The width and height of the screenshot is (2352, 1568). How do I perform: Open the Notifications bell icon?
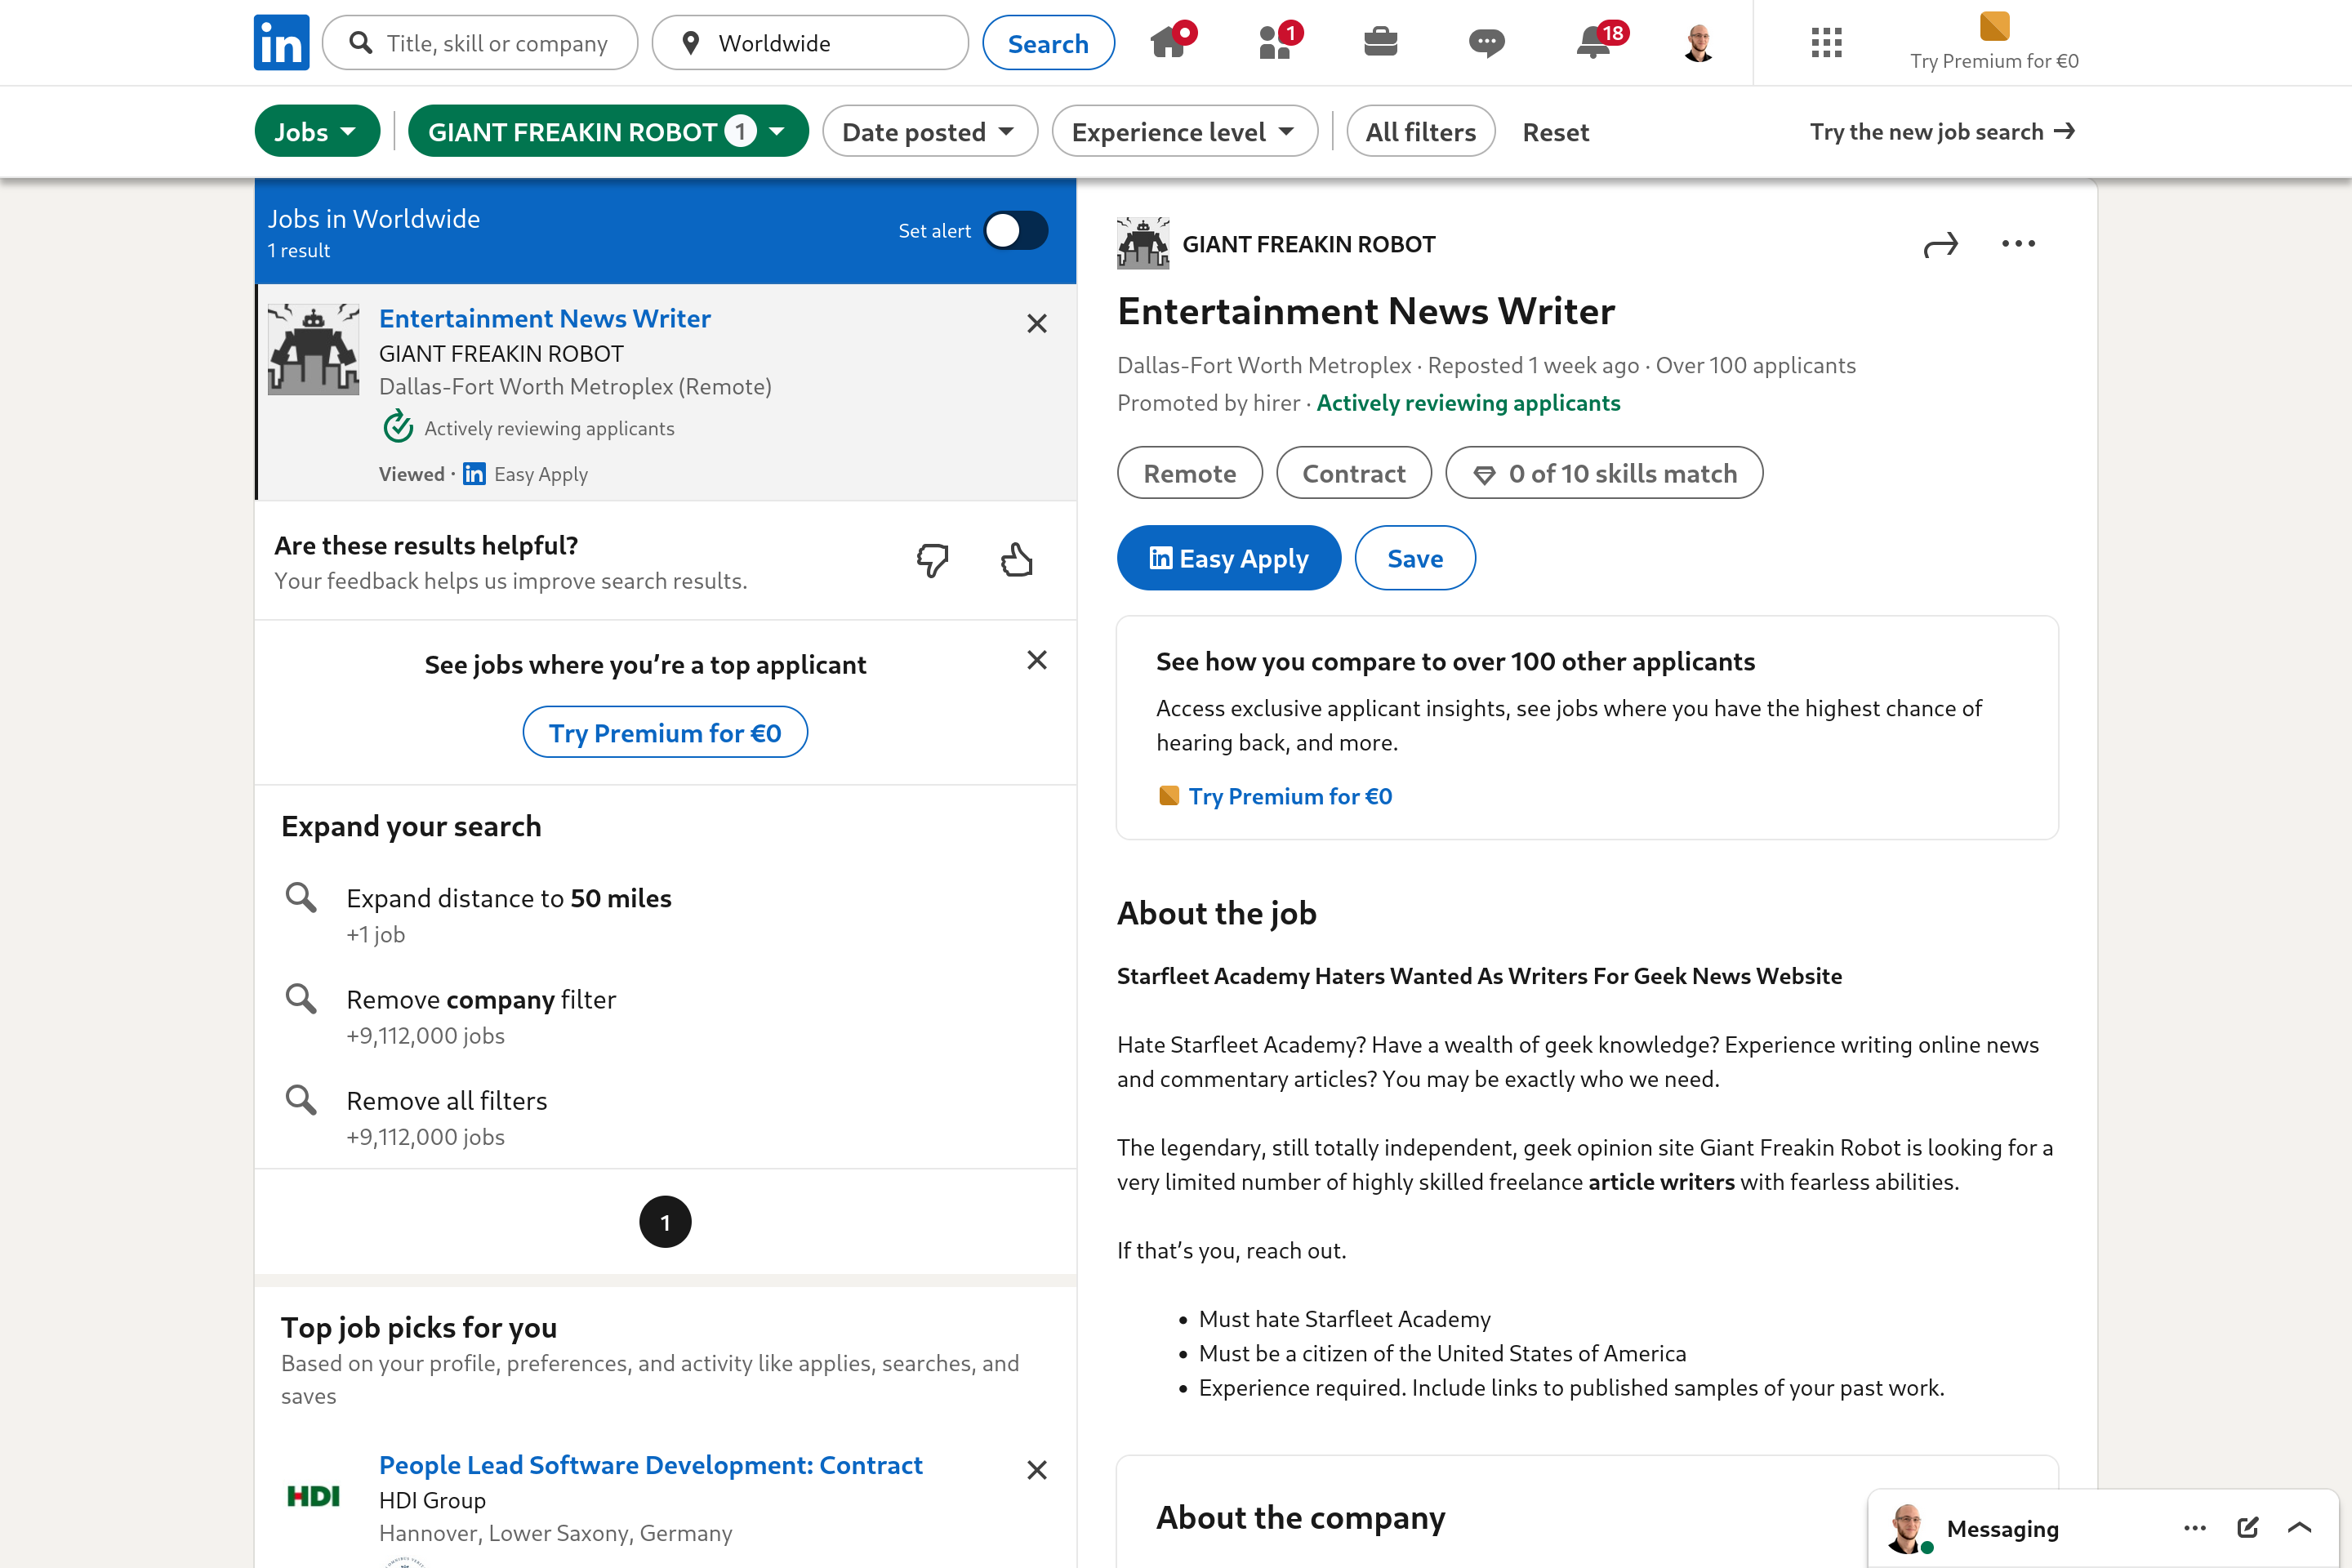coord(1594,42)
